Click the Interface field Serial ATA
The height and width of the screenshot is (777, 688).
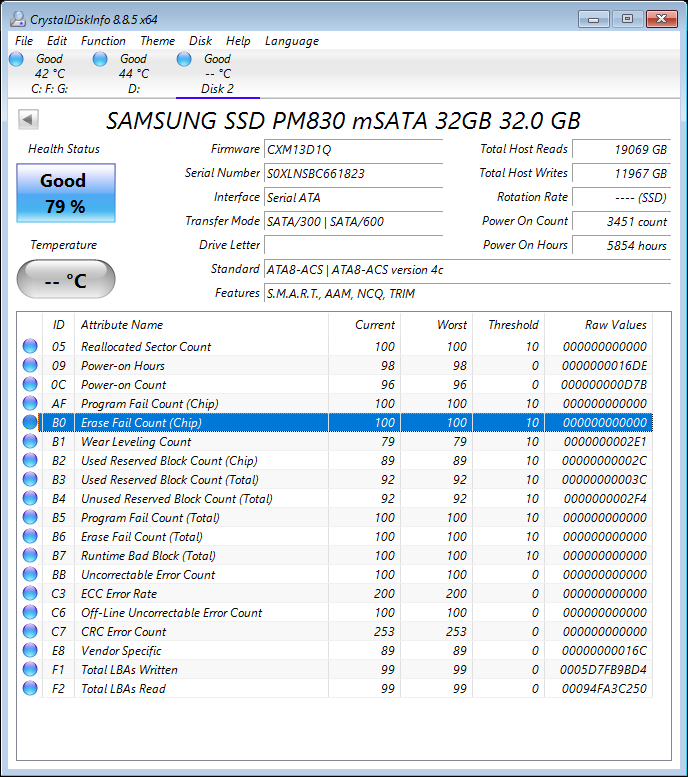353,197
